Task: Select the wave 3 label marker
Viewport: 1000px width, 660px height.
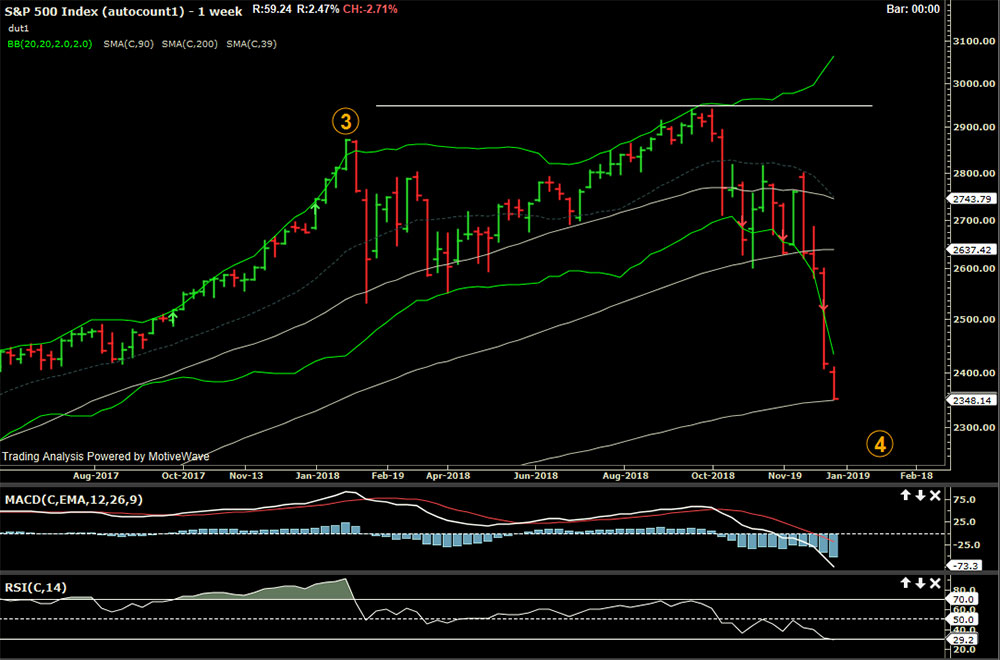Action: 345,122
